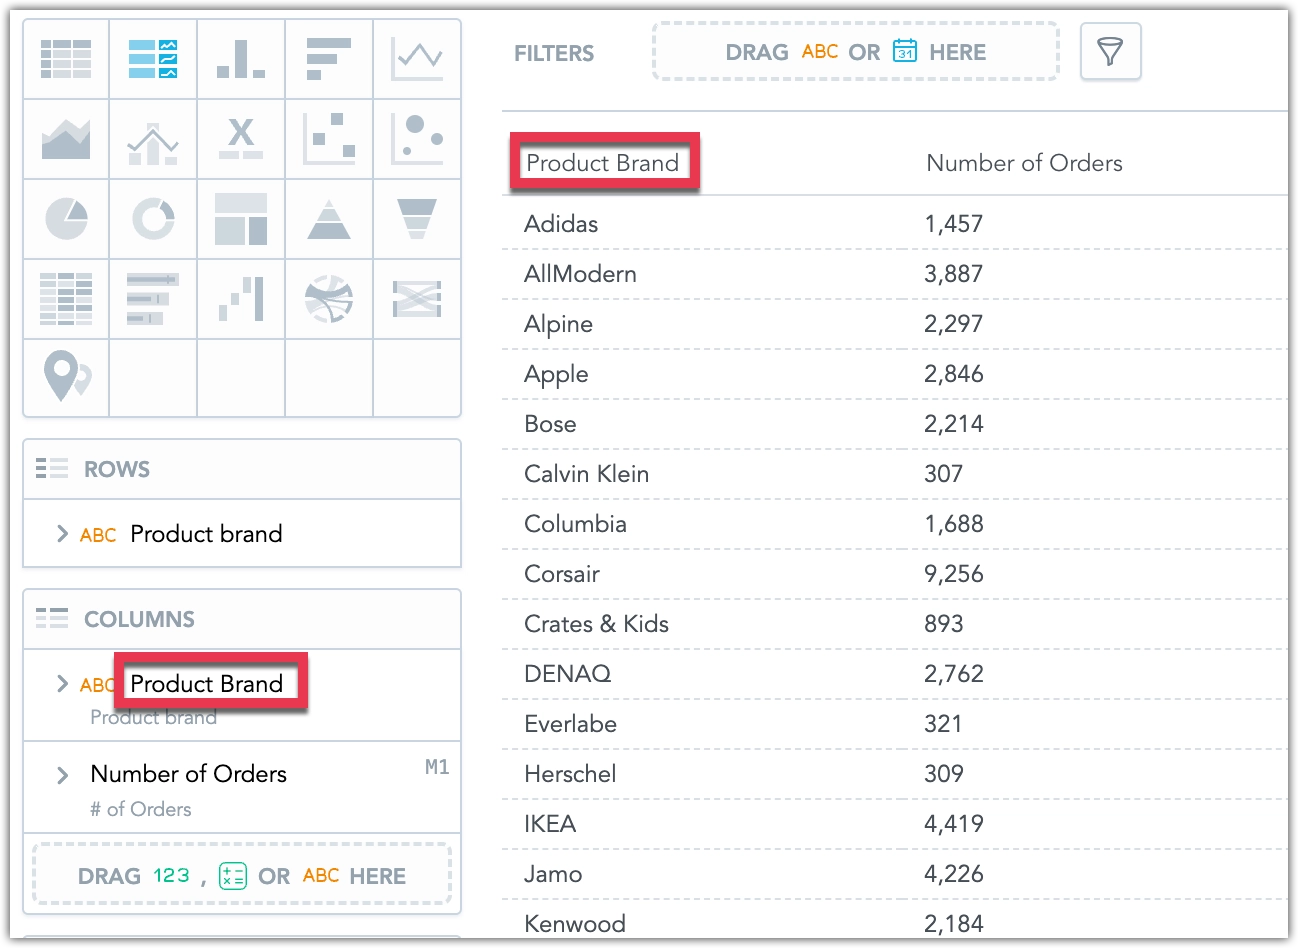Expand the Product Brand item in COLUMNS
The image size is (1298, 948).
63,684
